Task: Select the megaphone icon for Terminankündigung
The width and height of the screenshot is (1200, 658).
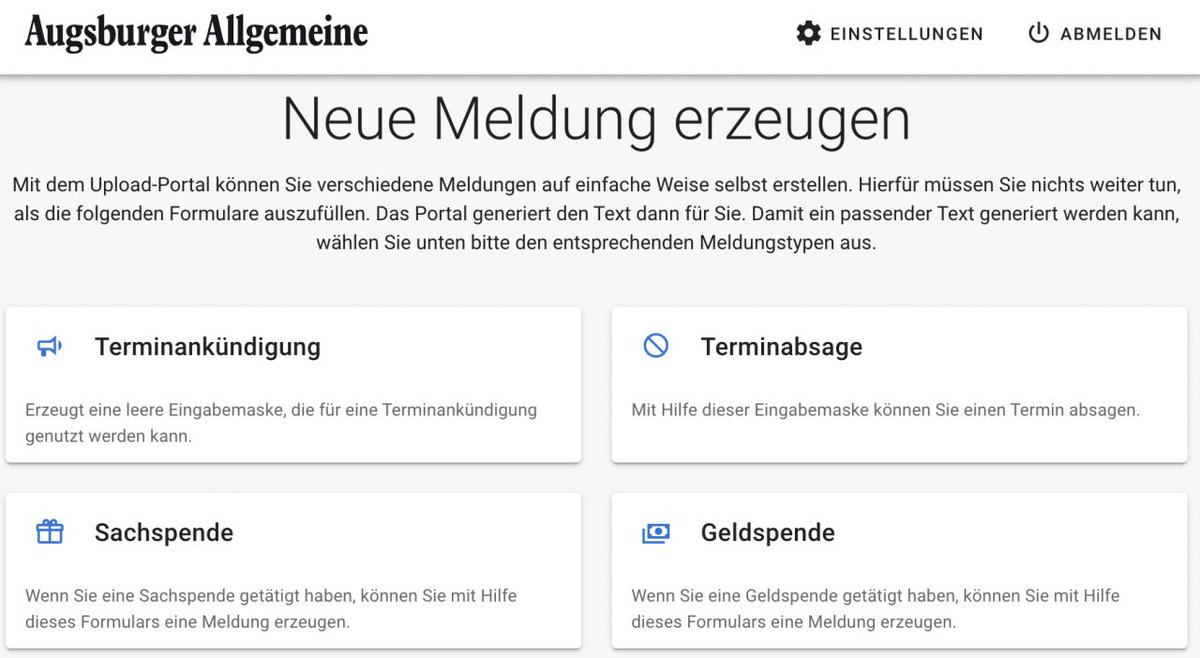Action: (x=46, y=346)
